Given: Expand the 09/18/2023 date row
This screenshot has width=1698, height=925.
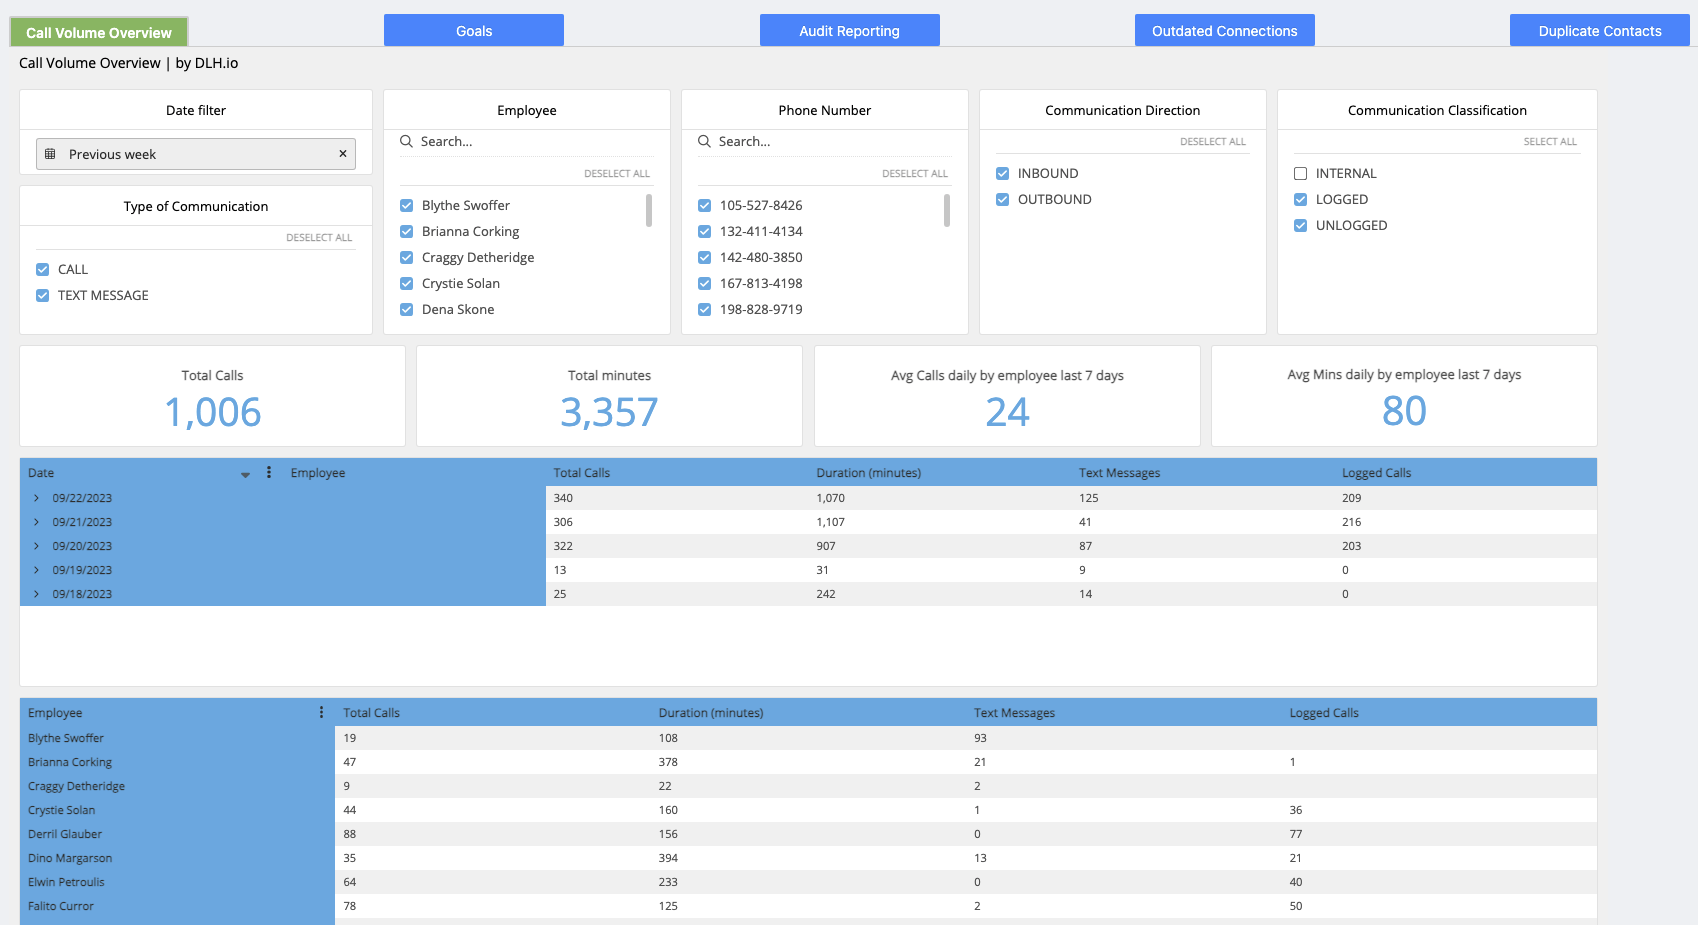Looking at the screenshot, I should pyautogui.click(x=37, y=594).
